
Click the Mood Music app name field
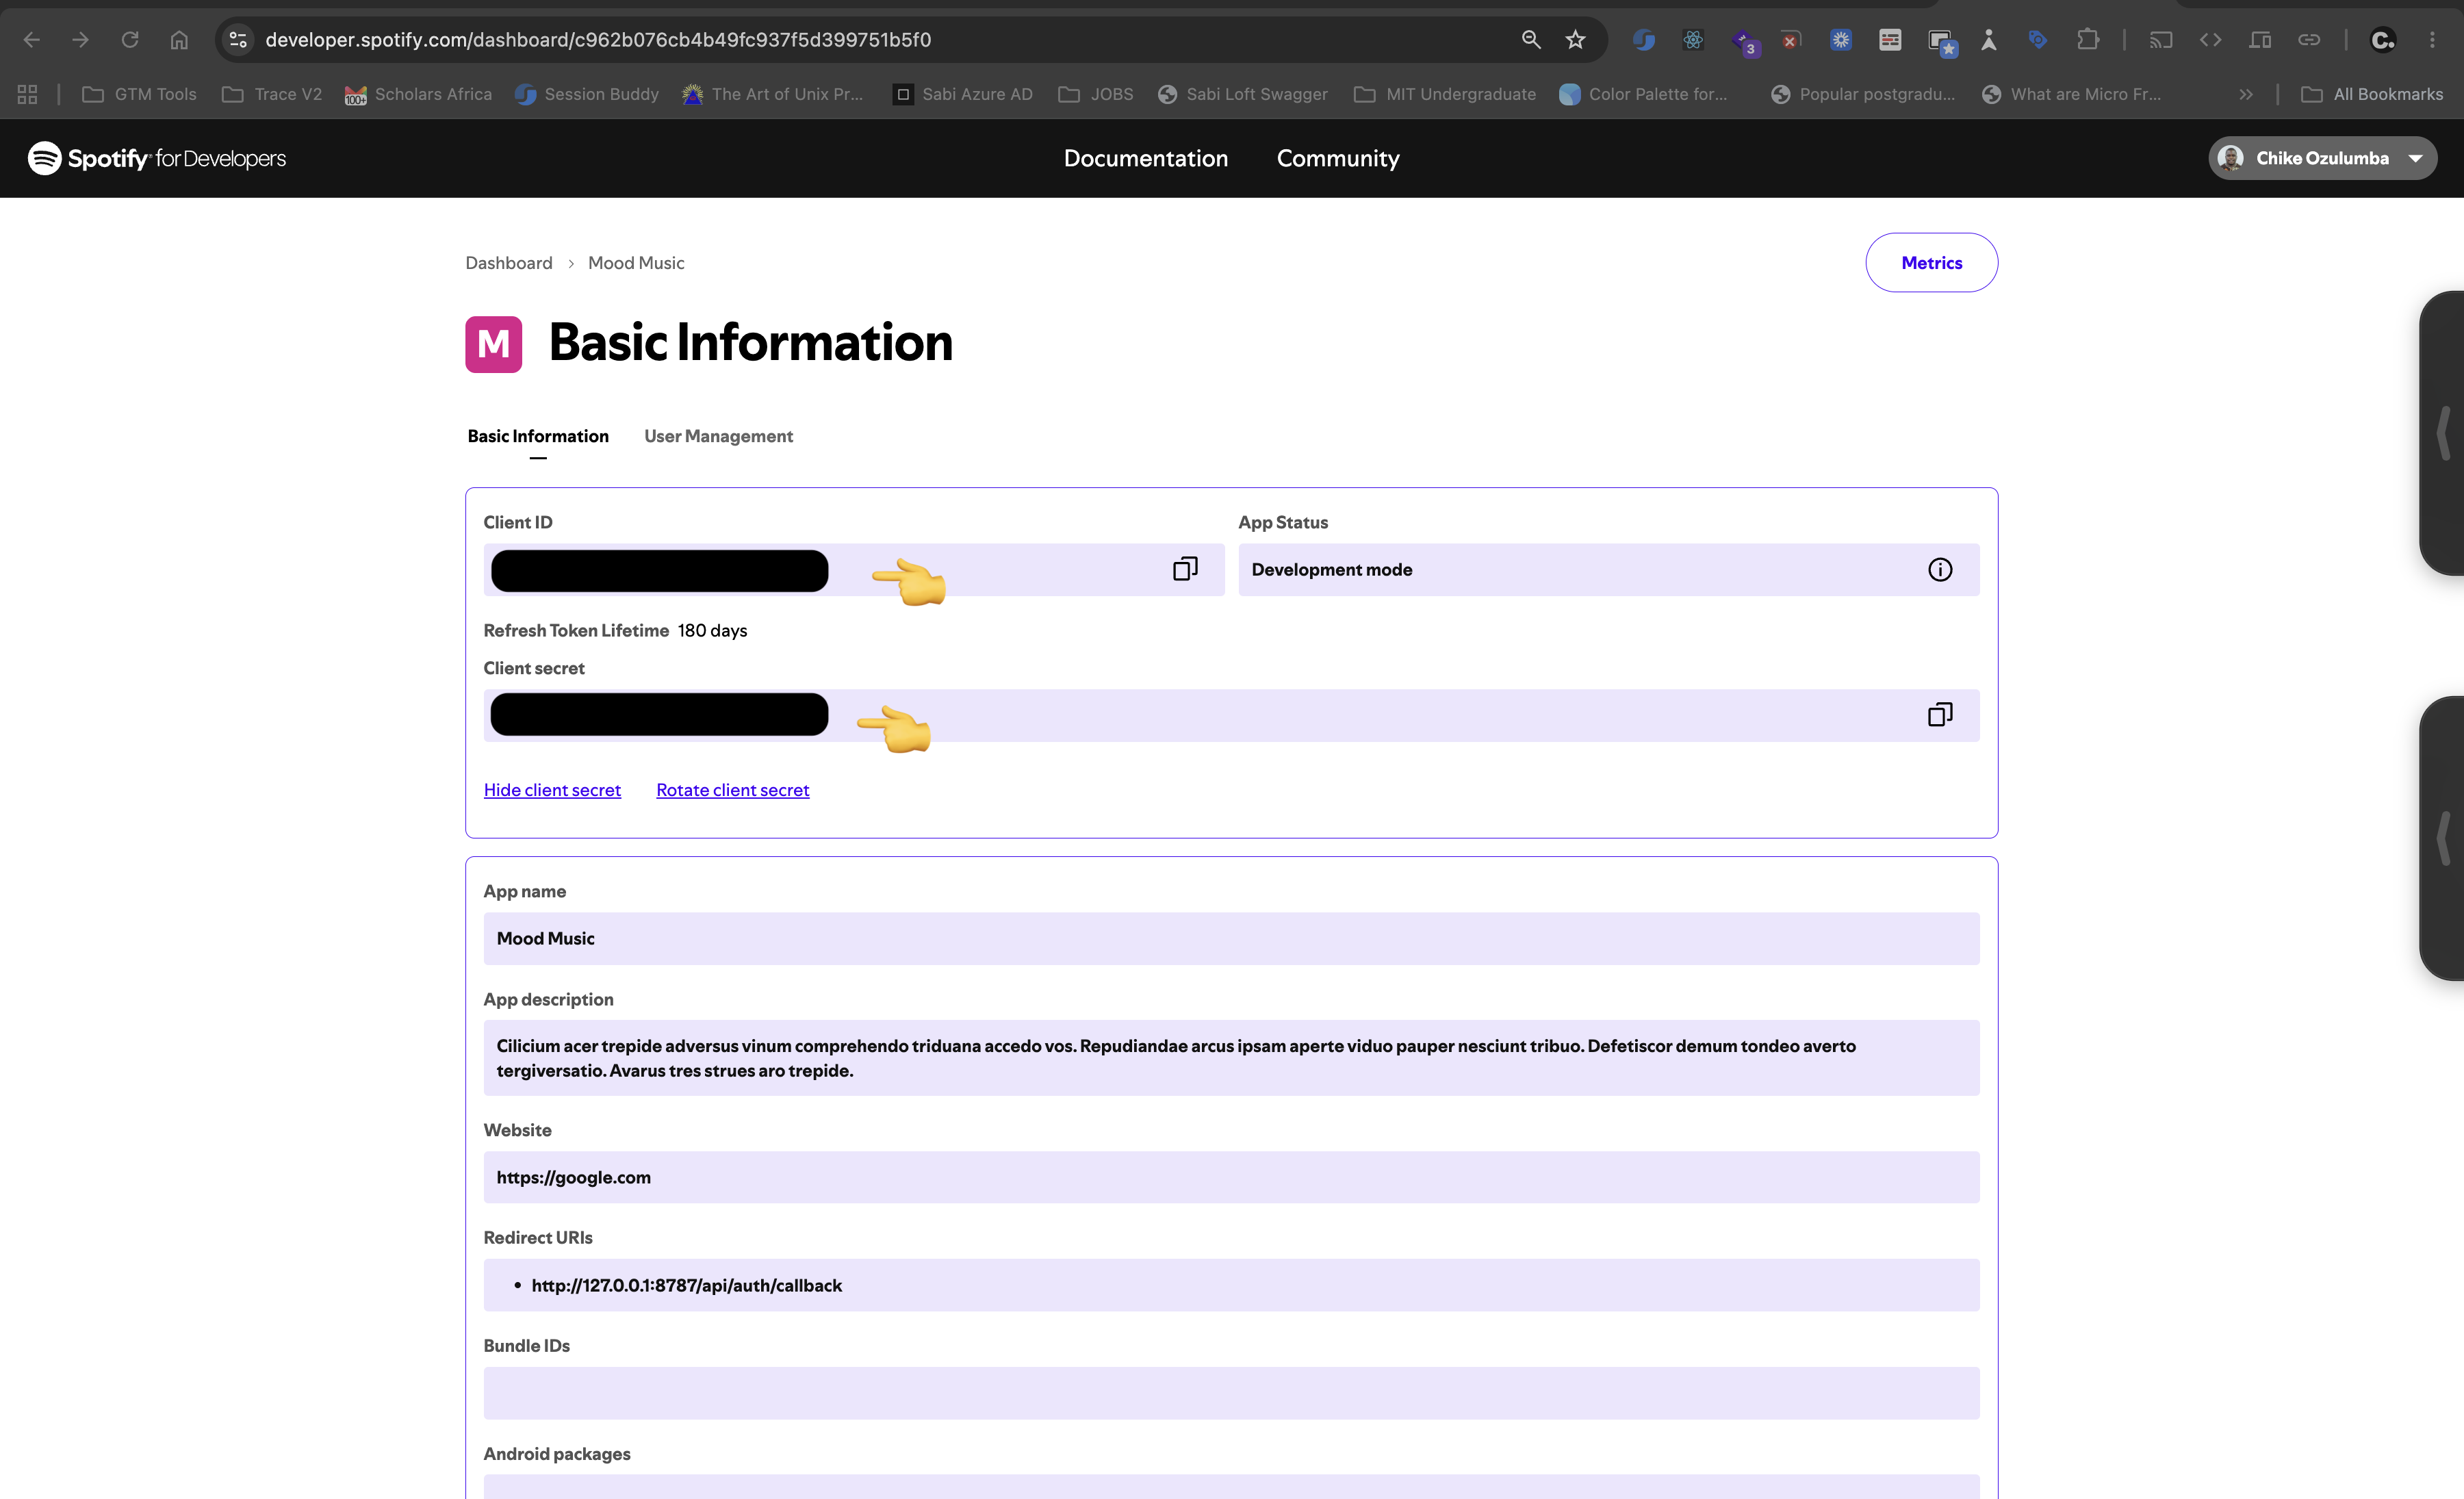pos(1231,938)
